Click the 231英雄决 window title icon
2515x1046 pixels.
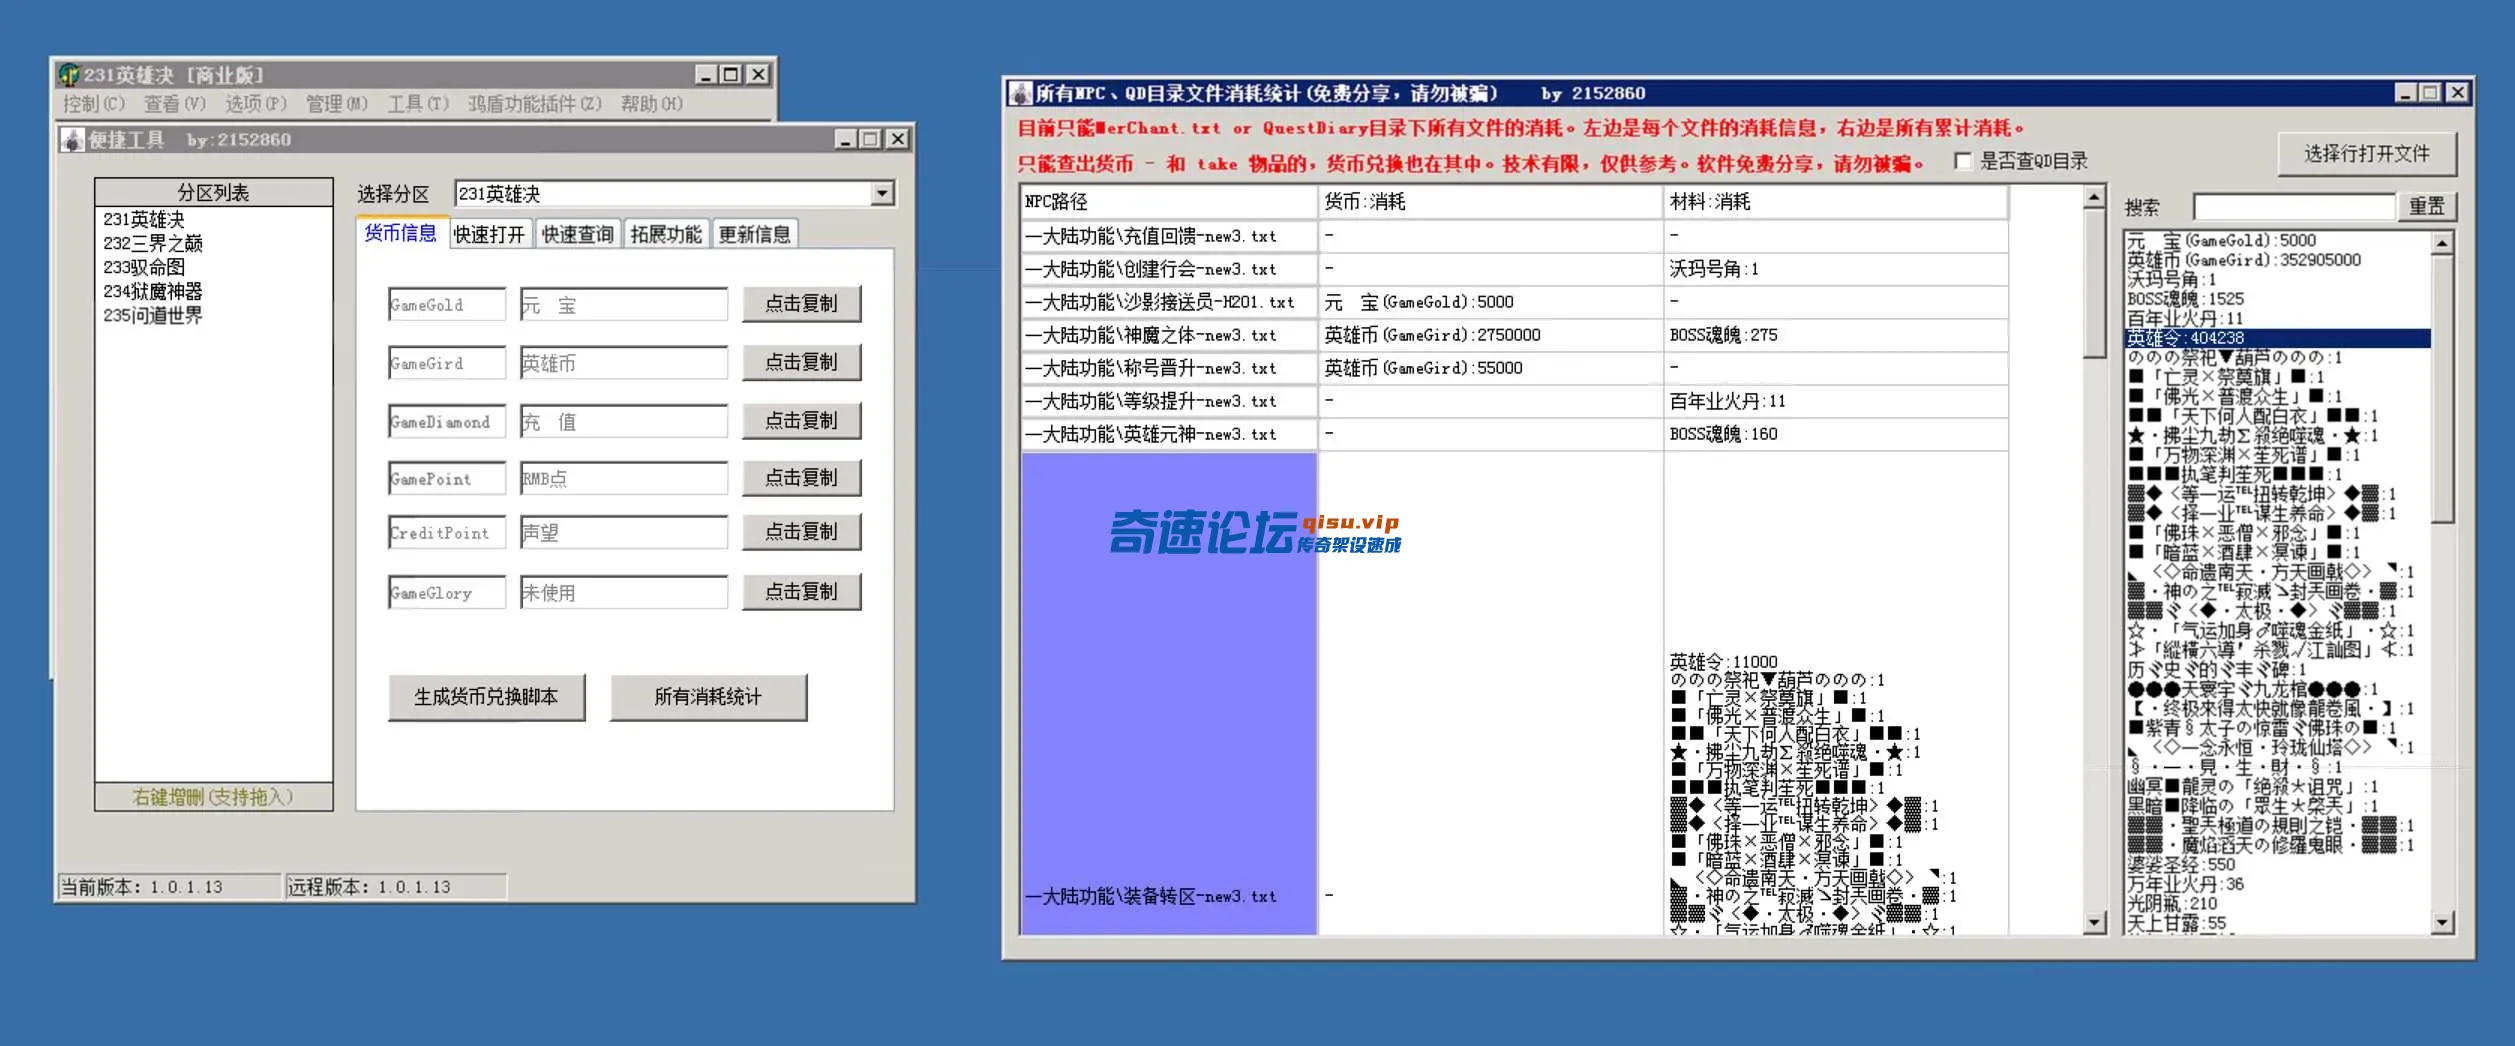(x=69, y=75)
